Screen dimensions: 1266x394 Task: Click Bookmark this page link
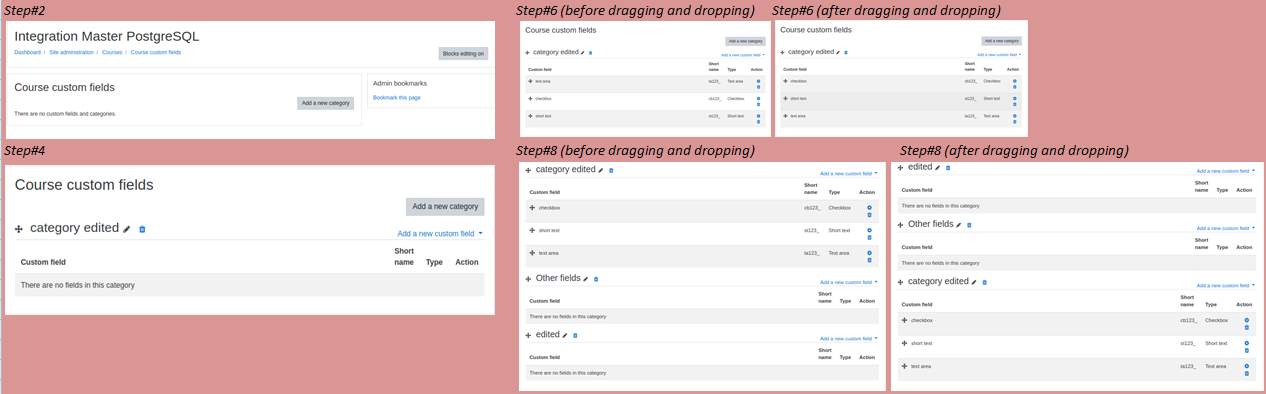tap(397, 97)
